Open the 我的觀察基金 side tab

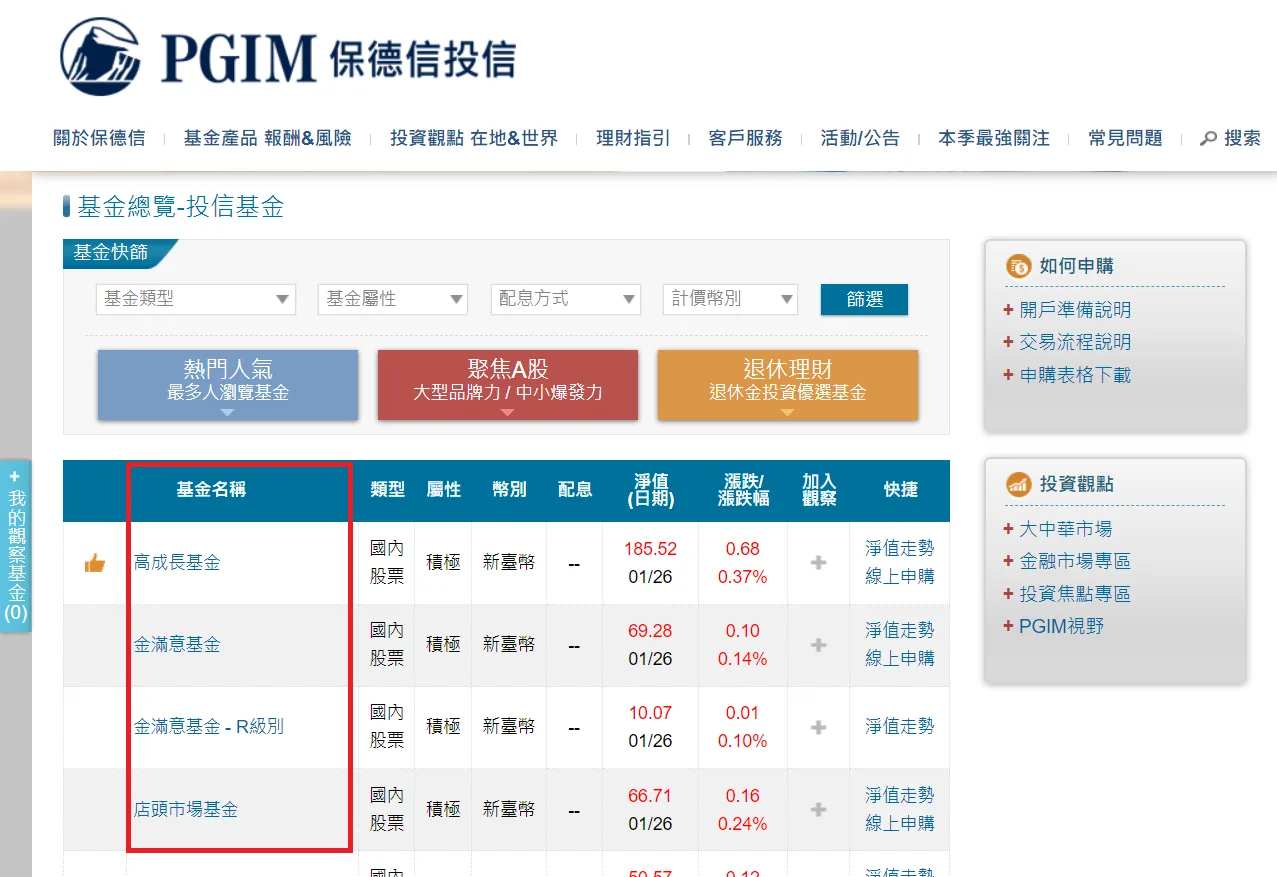(16, 546)
